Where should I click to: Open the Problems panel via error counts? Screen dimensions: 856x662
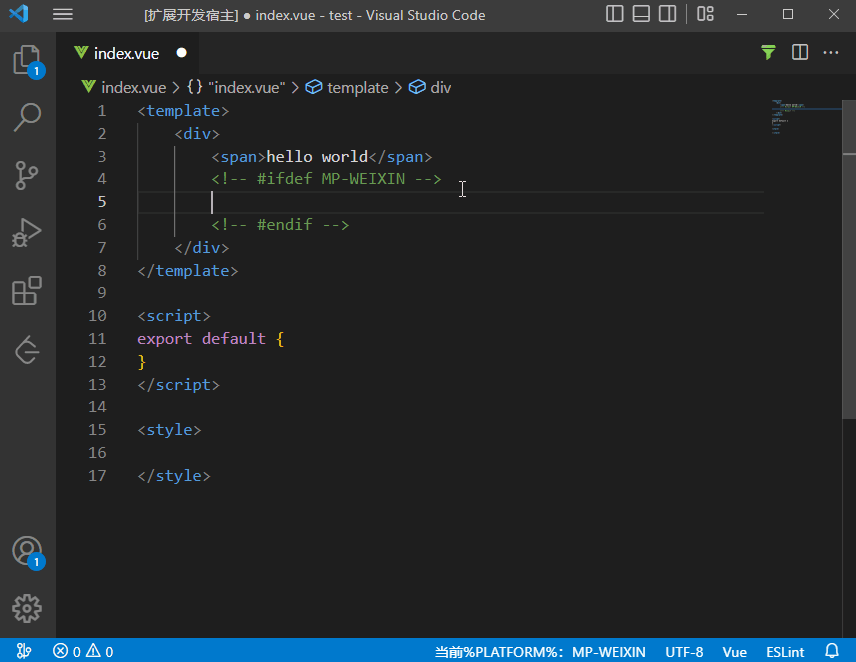(84, 651)
